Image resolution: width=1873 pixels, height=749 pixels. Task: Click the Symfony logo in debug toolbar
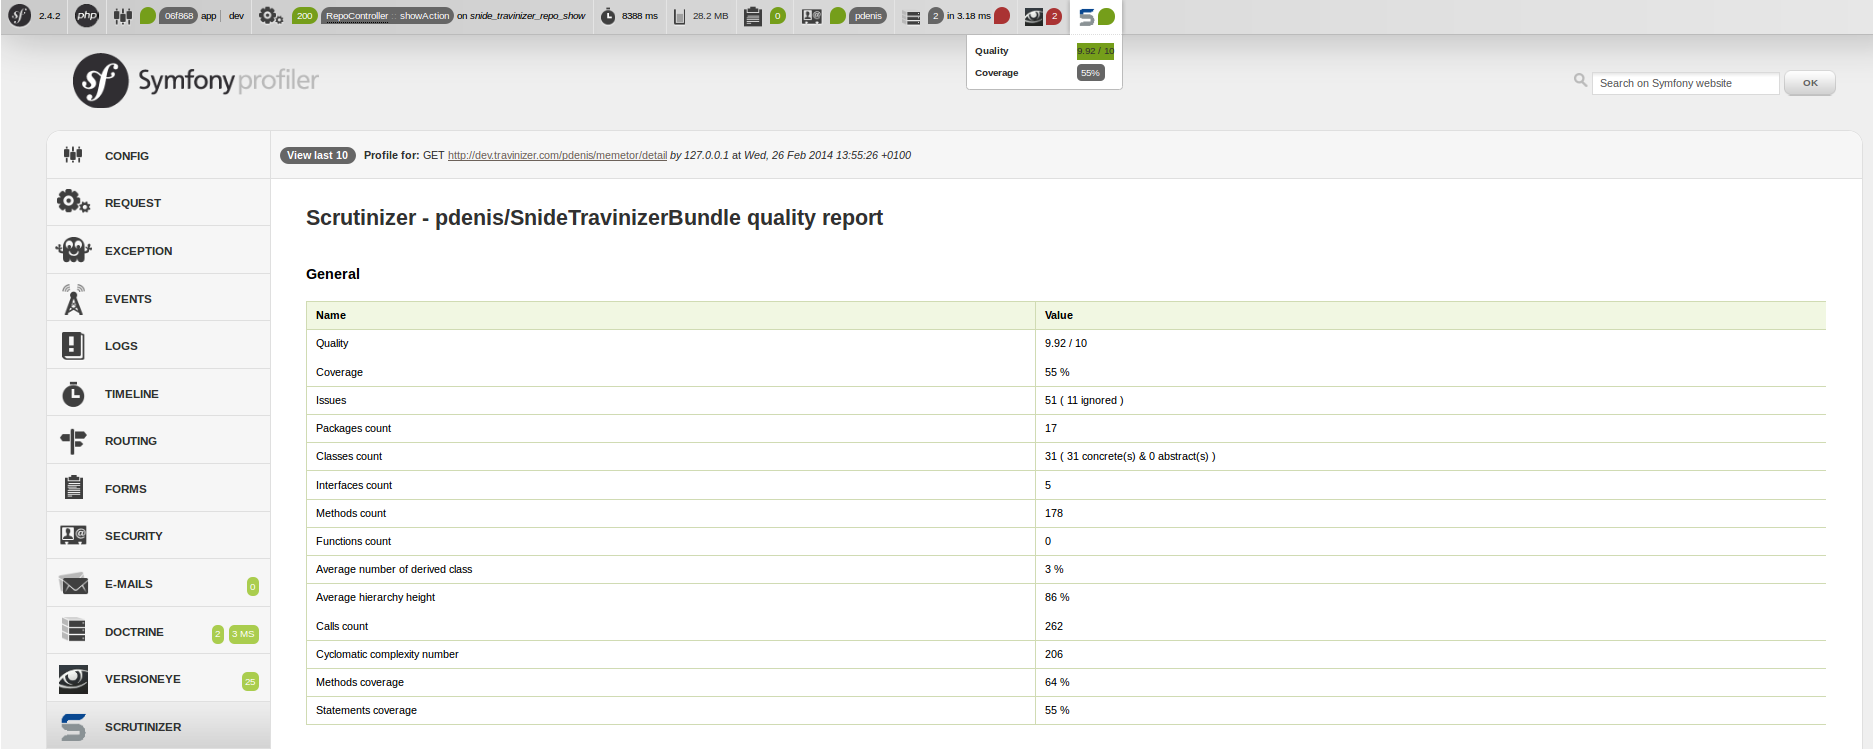point(20,16)
